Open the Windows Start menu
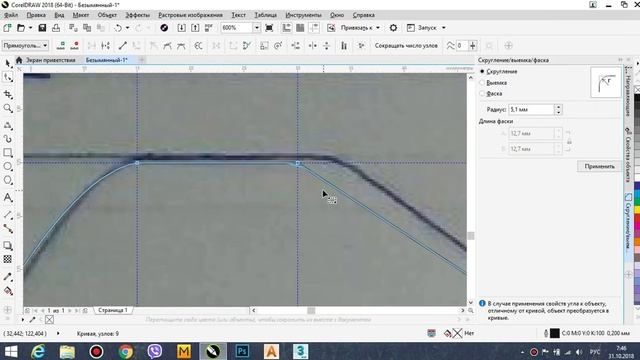The width and height of the screenshot is (640, 360). click(x=11, y=351)
